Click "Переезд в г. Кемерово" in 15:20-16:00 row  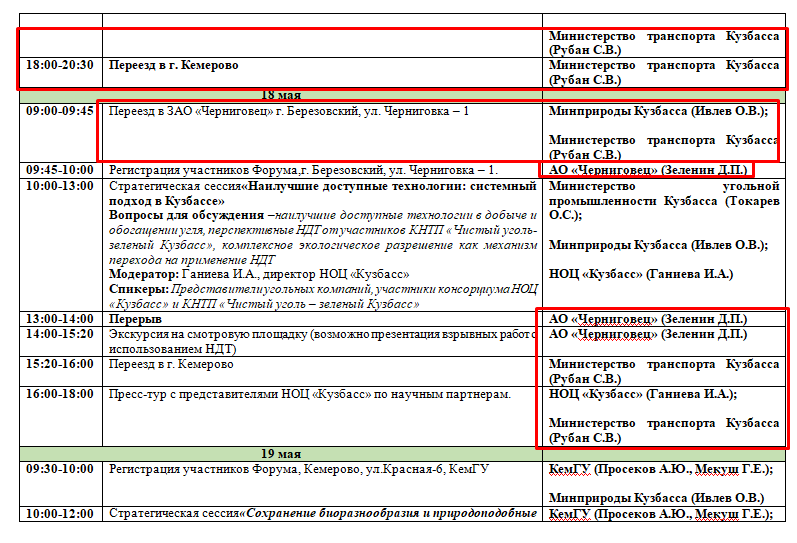171,364
